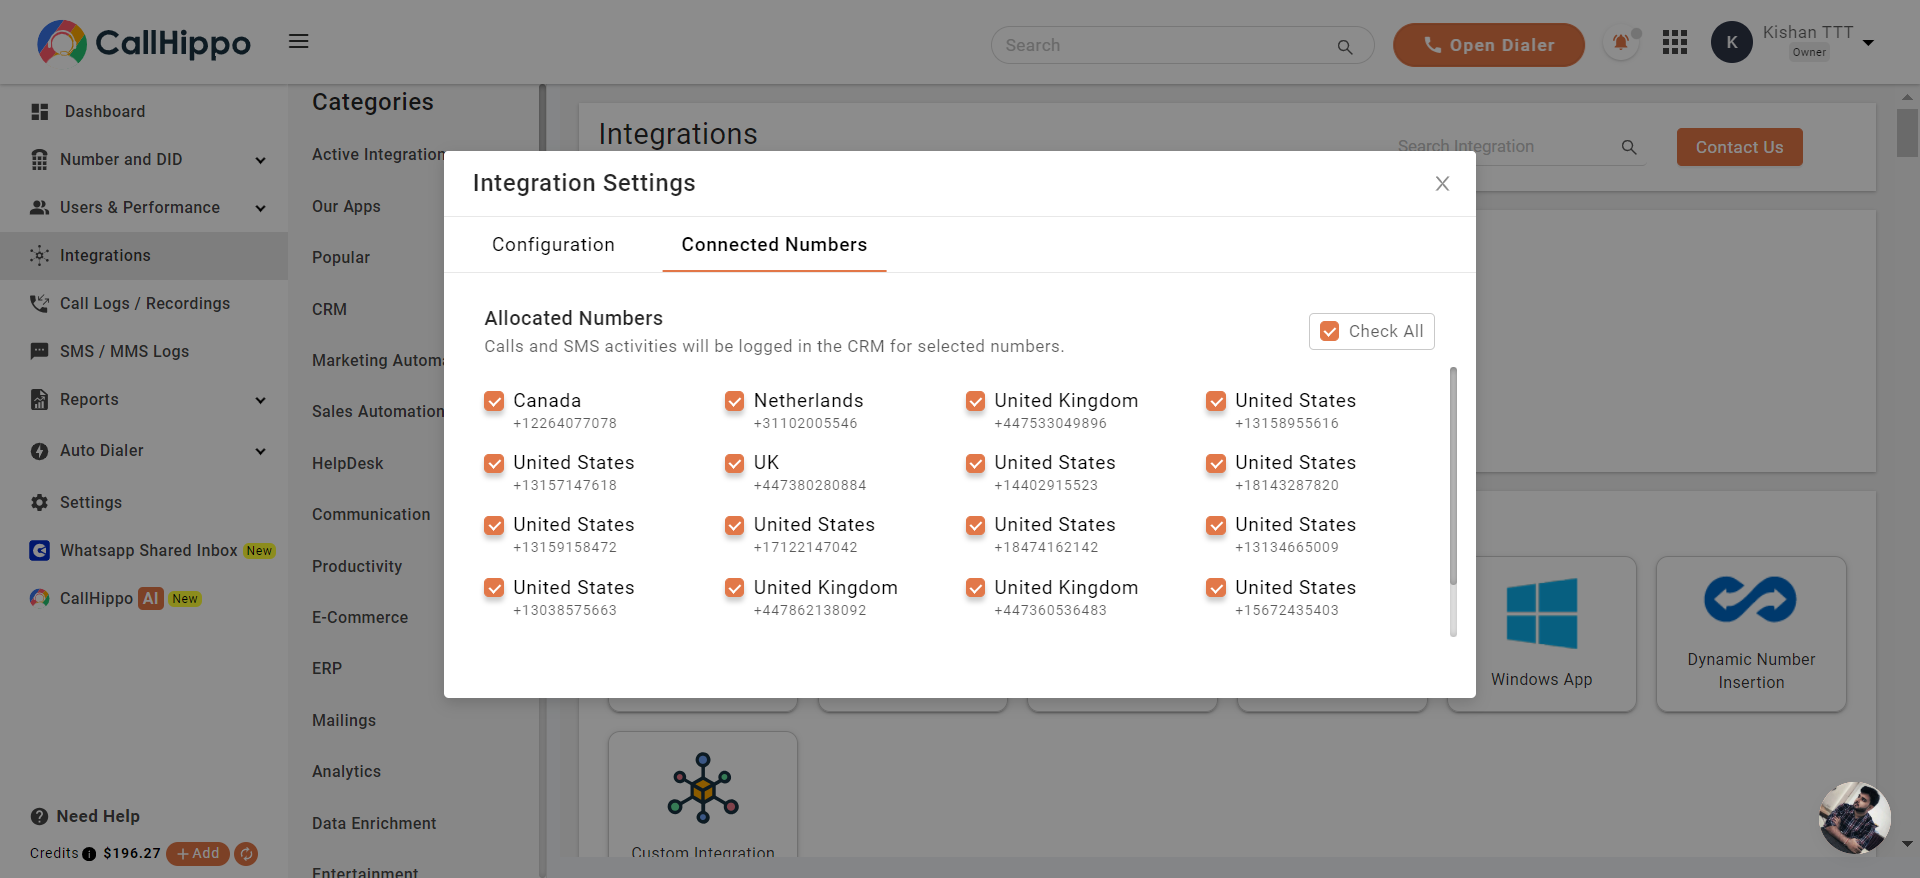The width and height of the screenshot is (1920, 878).
Task: Switch to the Configuration tab
Action: tap(553, 245)
